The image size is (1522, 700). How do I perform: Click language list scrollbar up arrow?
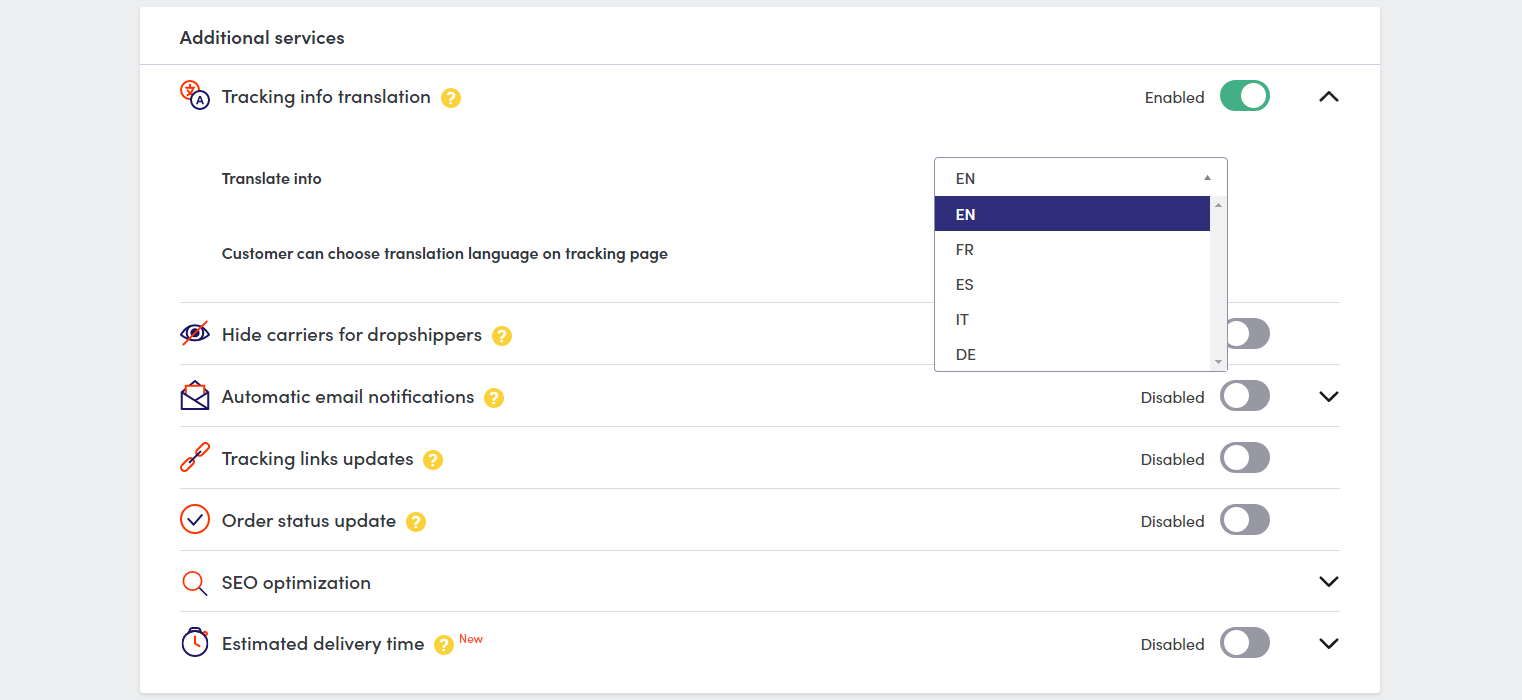pyautogui.click(x=1218, y=205)
